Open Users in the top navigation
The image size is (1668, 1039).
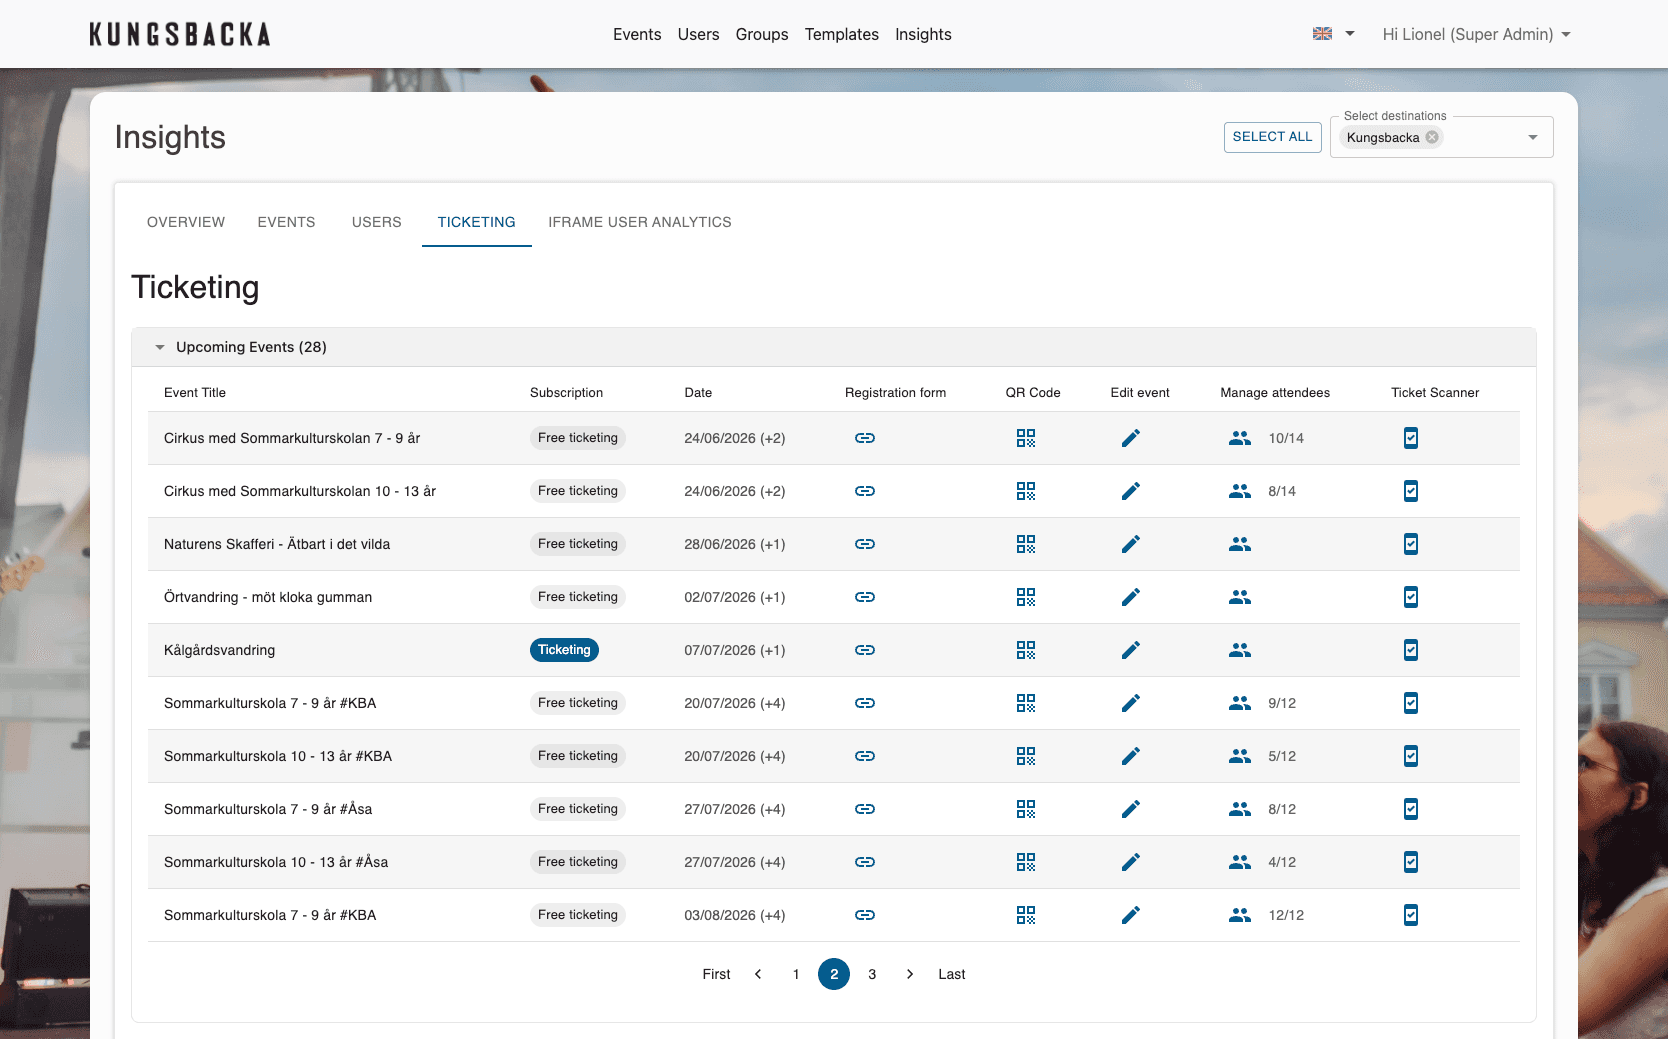698,34
